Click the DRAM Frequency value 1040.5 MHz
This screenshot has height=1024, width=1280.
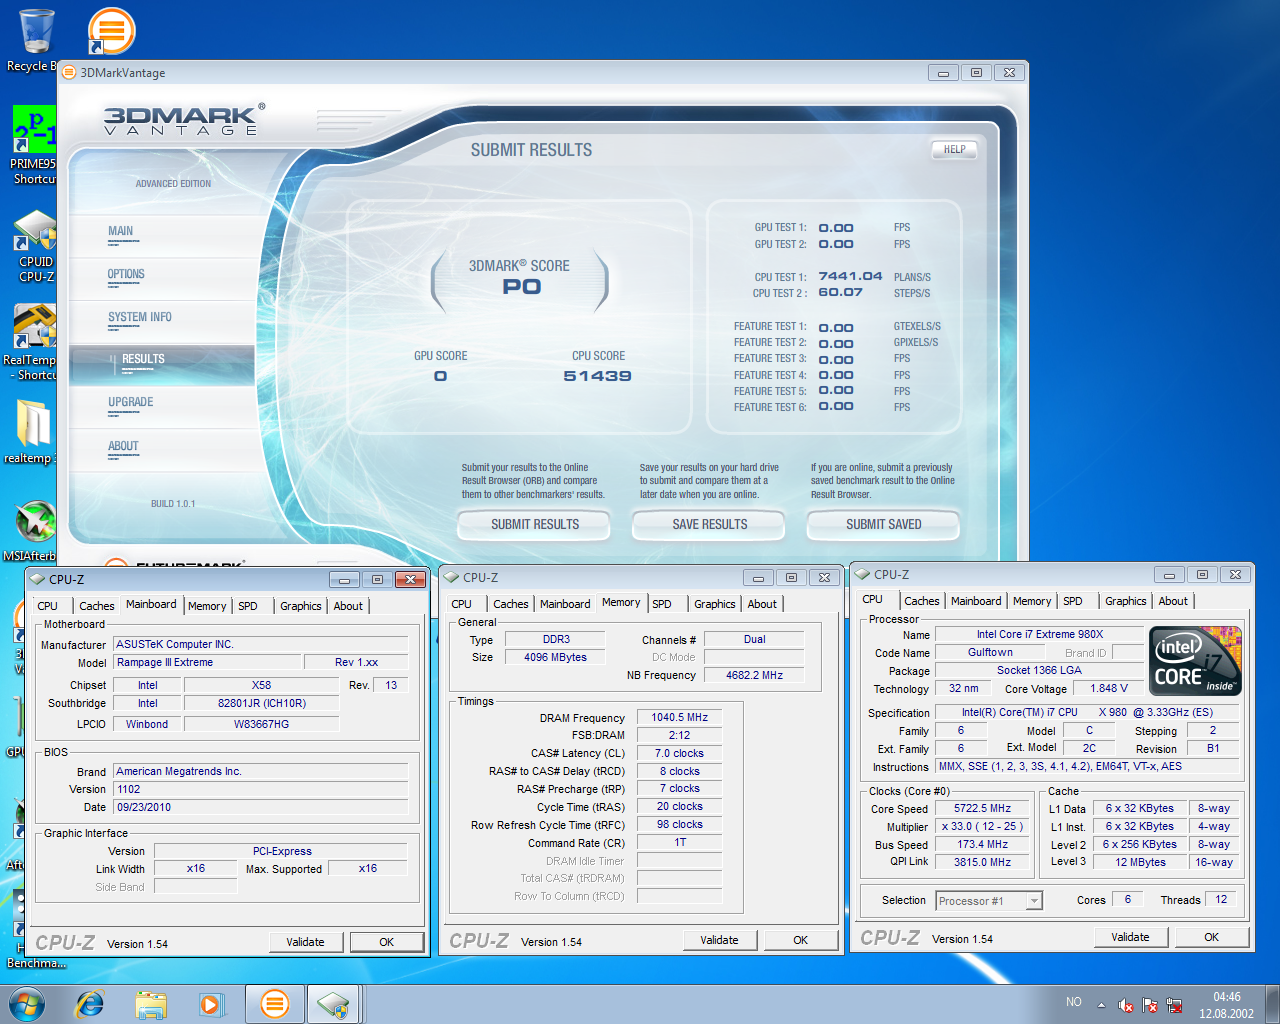(x=680, y=717)
